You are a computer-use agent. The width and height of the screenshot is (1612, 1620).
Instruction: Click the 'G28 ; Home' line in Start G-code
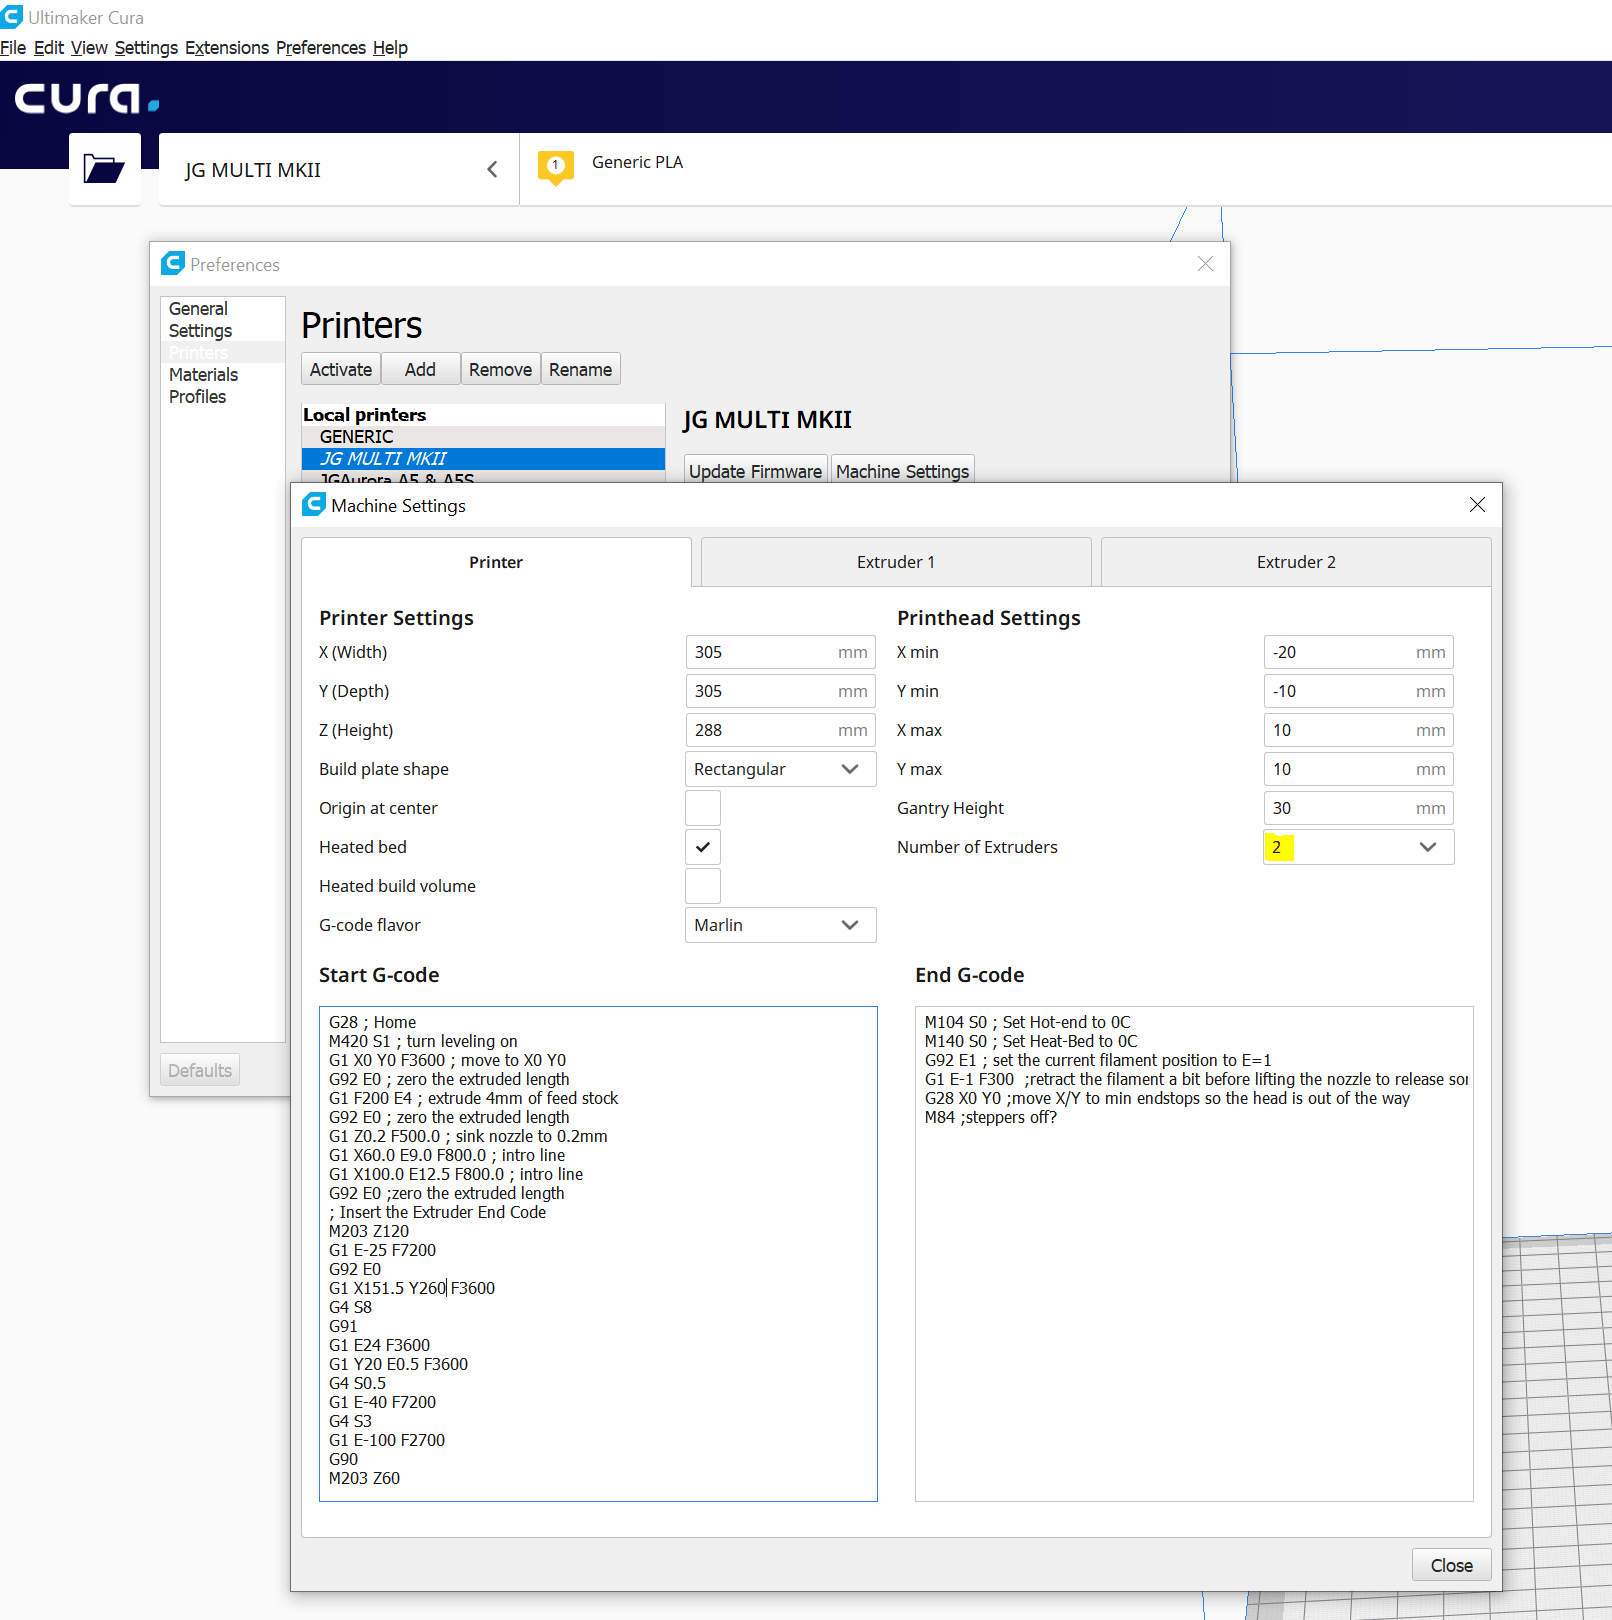tap(372, 1022)
